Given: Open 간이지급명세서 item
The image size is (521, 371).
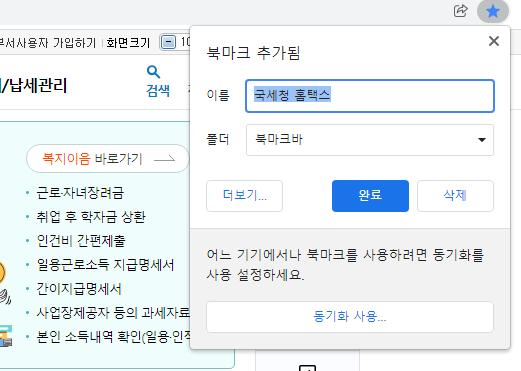Looking at the screenshot, I should [79, 289].
